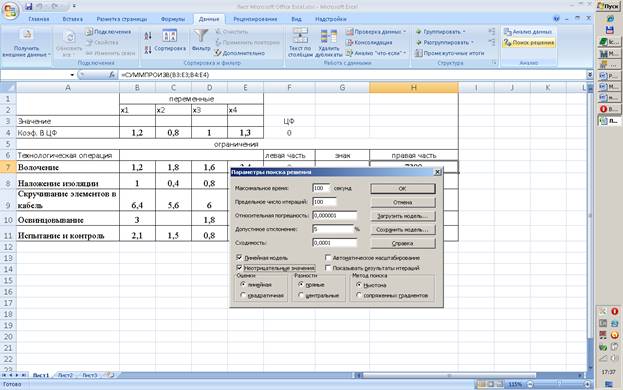Click the Сортировка sort icon
This screenshot has height=390, width=623.
tap(170, 36)
